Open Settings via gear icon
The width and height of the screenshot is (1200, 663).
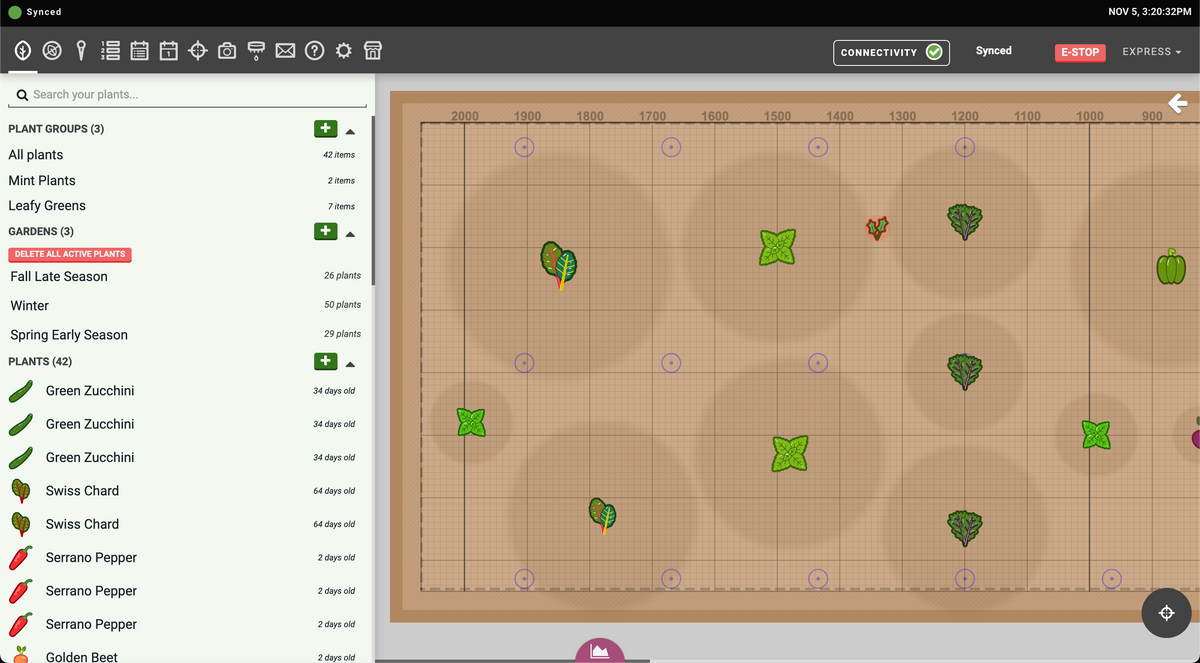tap(343, 50)
